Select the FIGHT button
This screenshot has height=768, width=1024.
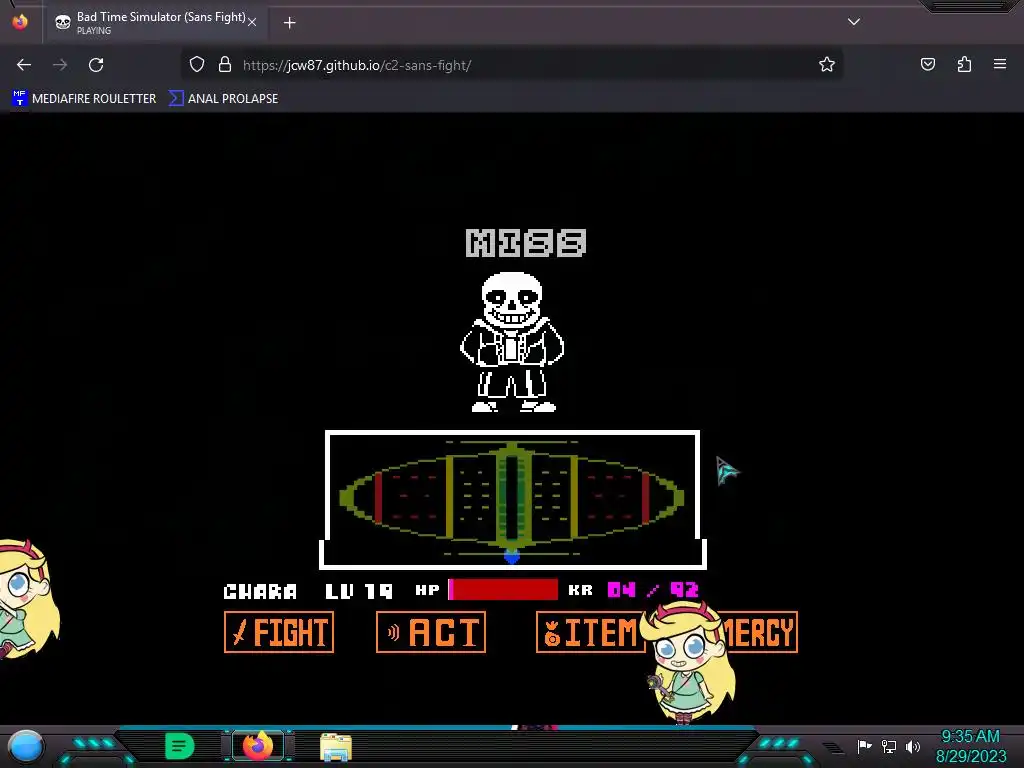click(279, 632)
